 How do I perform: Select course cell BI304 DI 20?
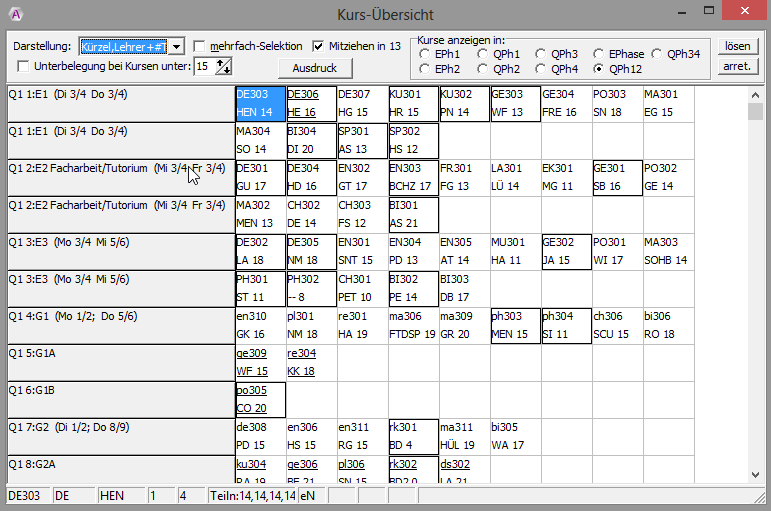point(312,141)
